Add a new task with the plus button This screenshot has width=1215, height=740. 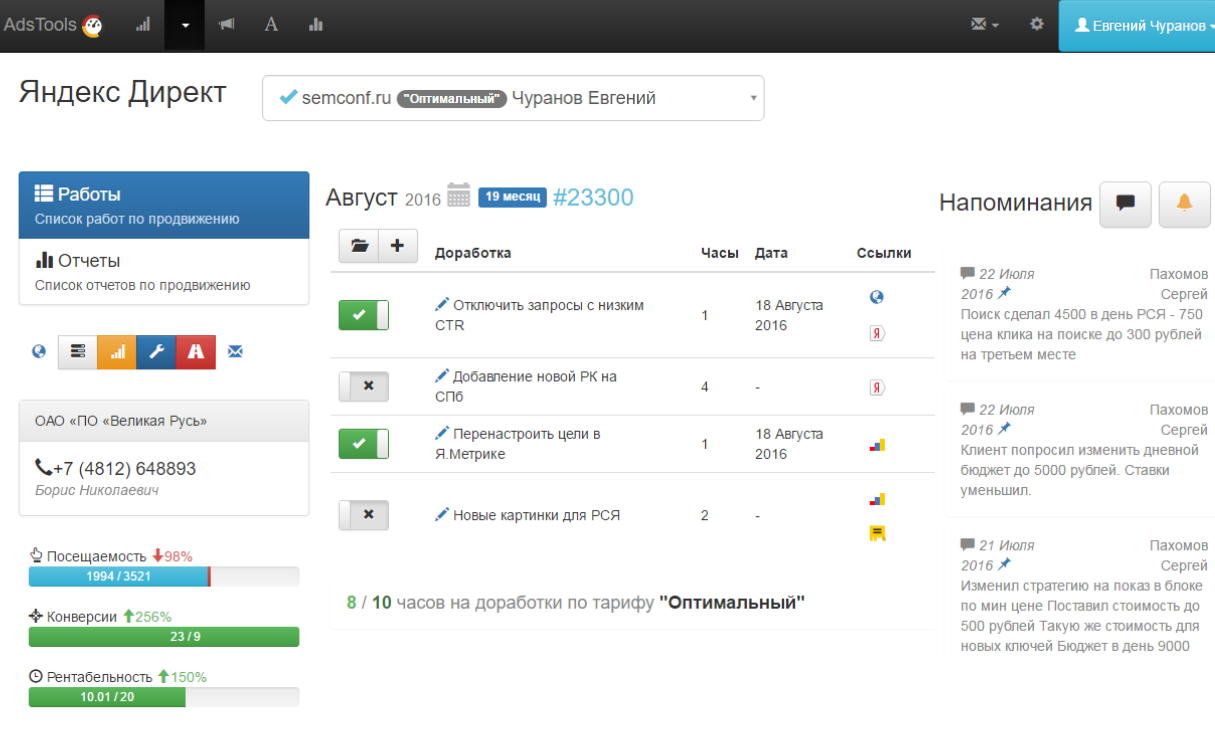point(398,246)
